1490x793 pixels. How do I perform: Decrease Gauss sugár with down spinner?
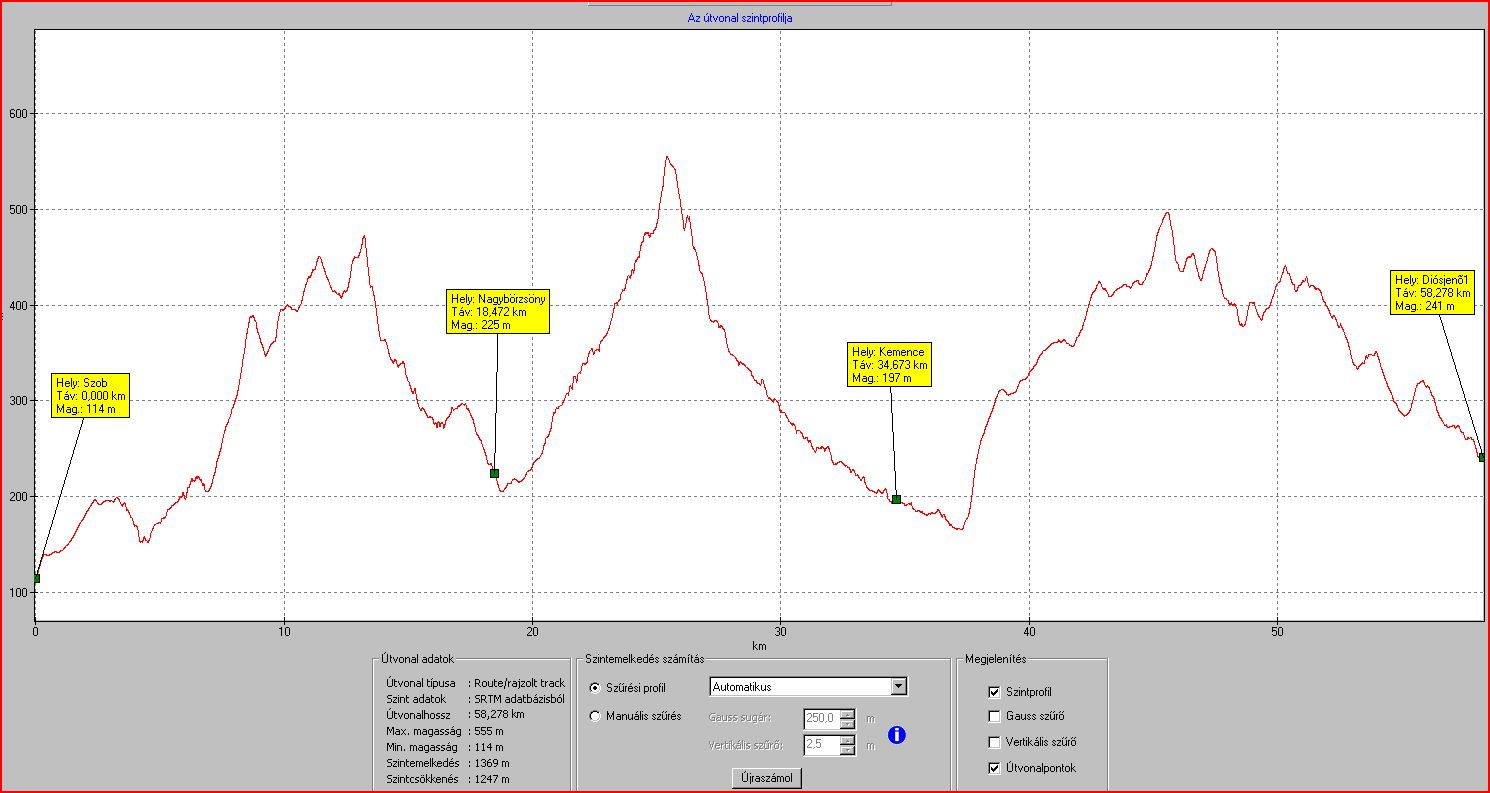pos(848,722)
